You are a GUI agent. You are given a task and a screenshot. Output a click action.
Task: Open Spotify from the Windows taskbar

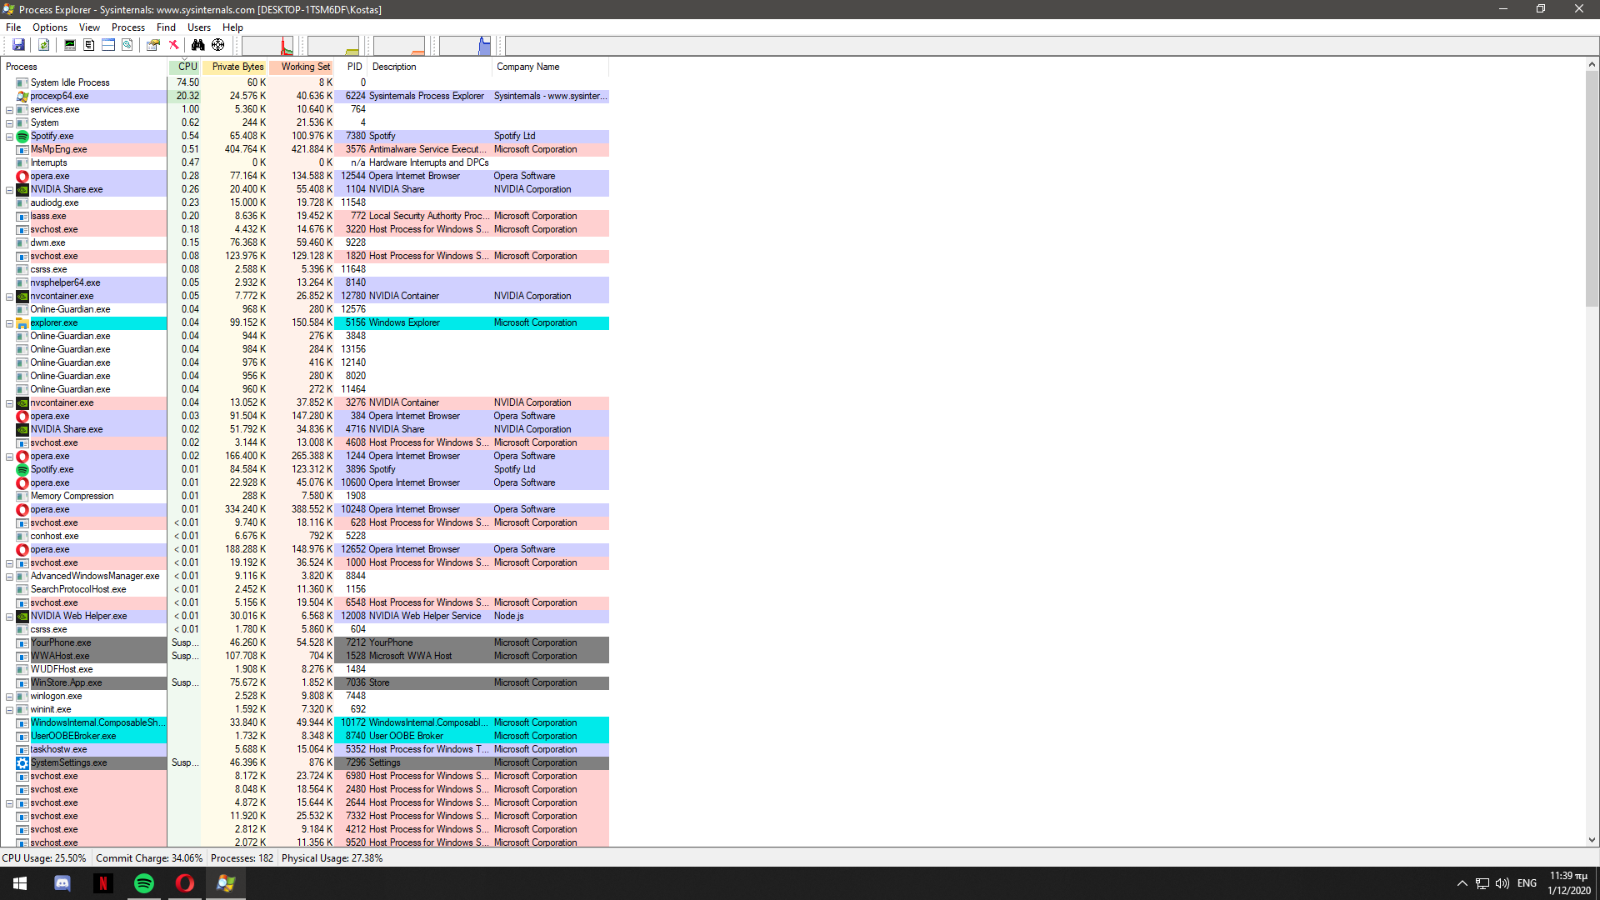click(144, 883)
